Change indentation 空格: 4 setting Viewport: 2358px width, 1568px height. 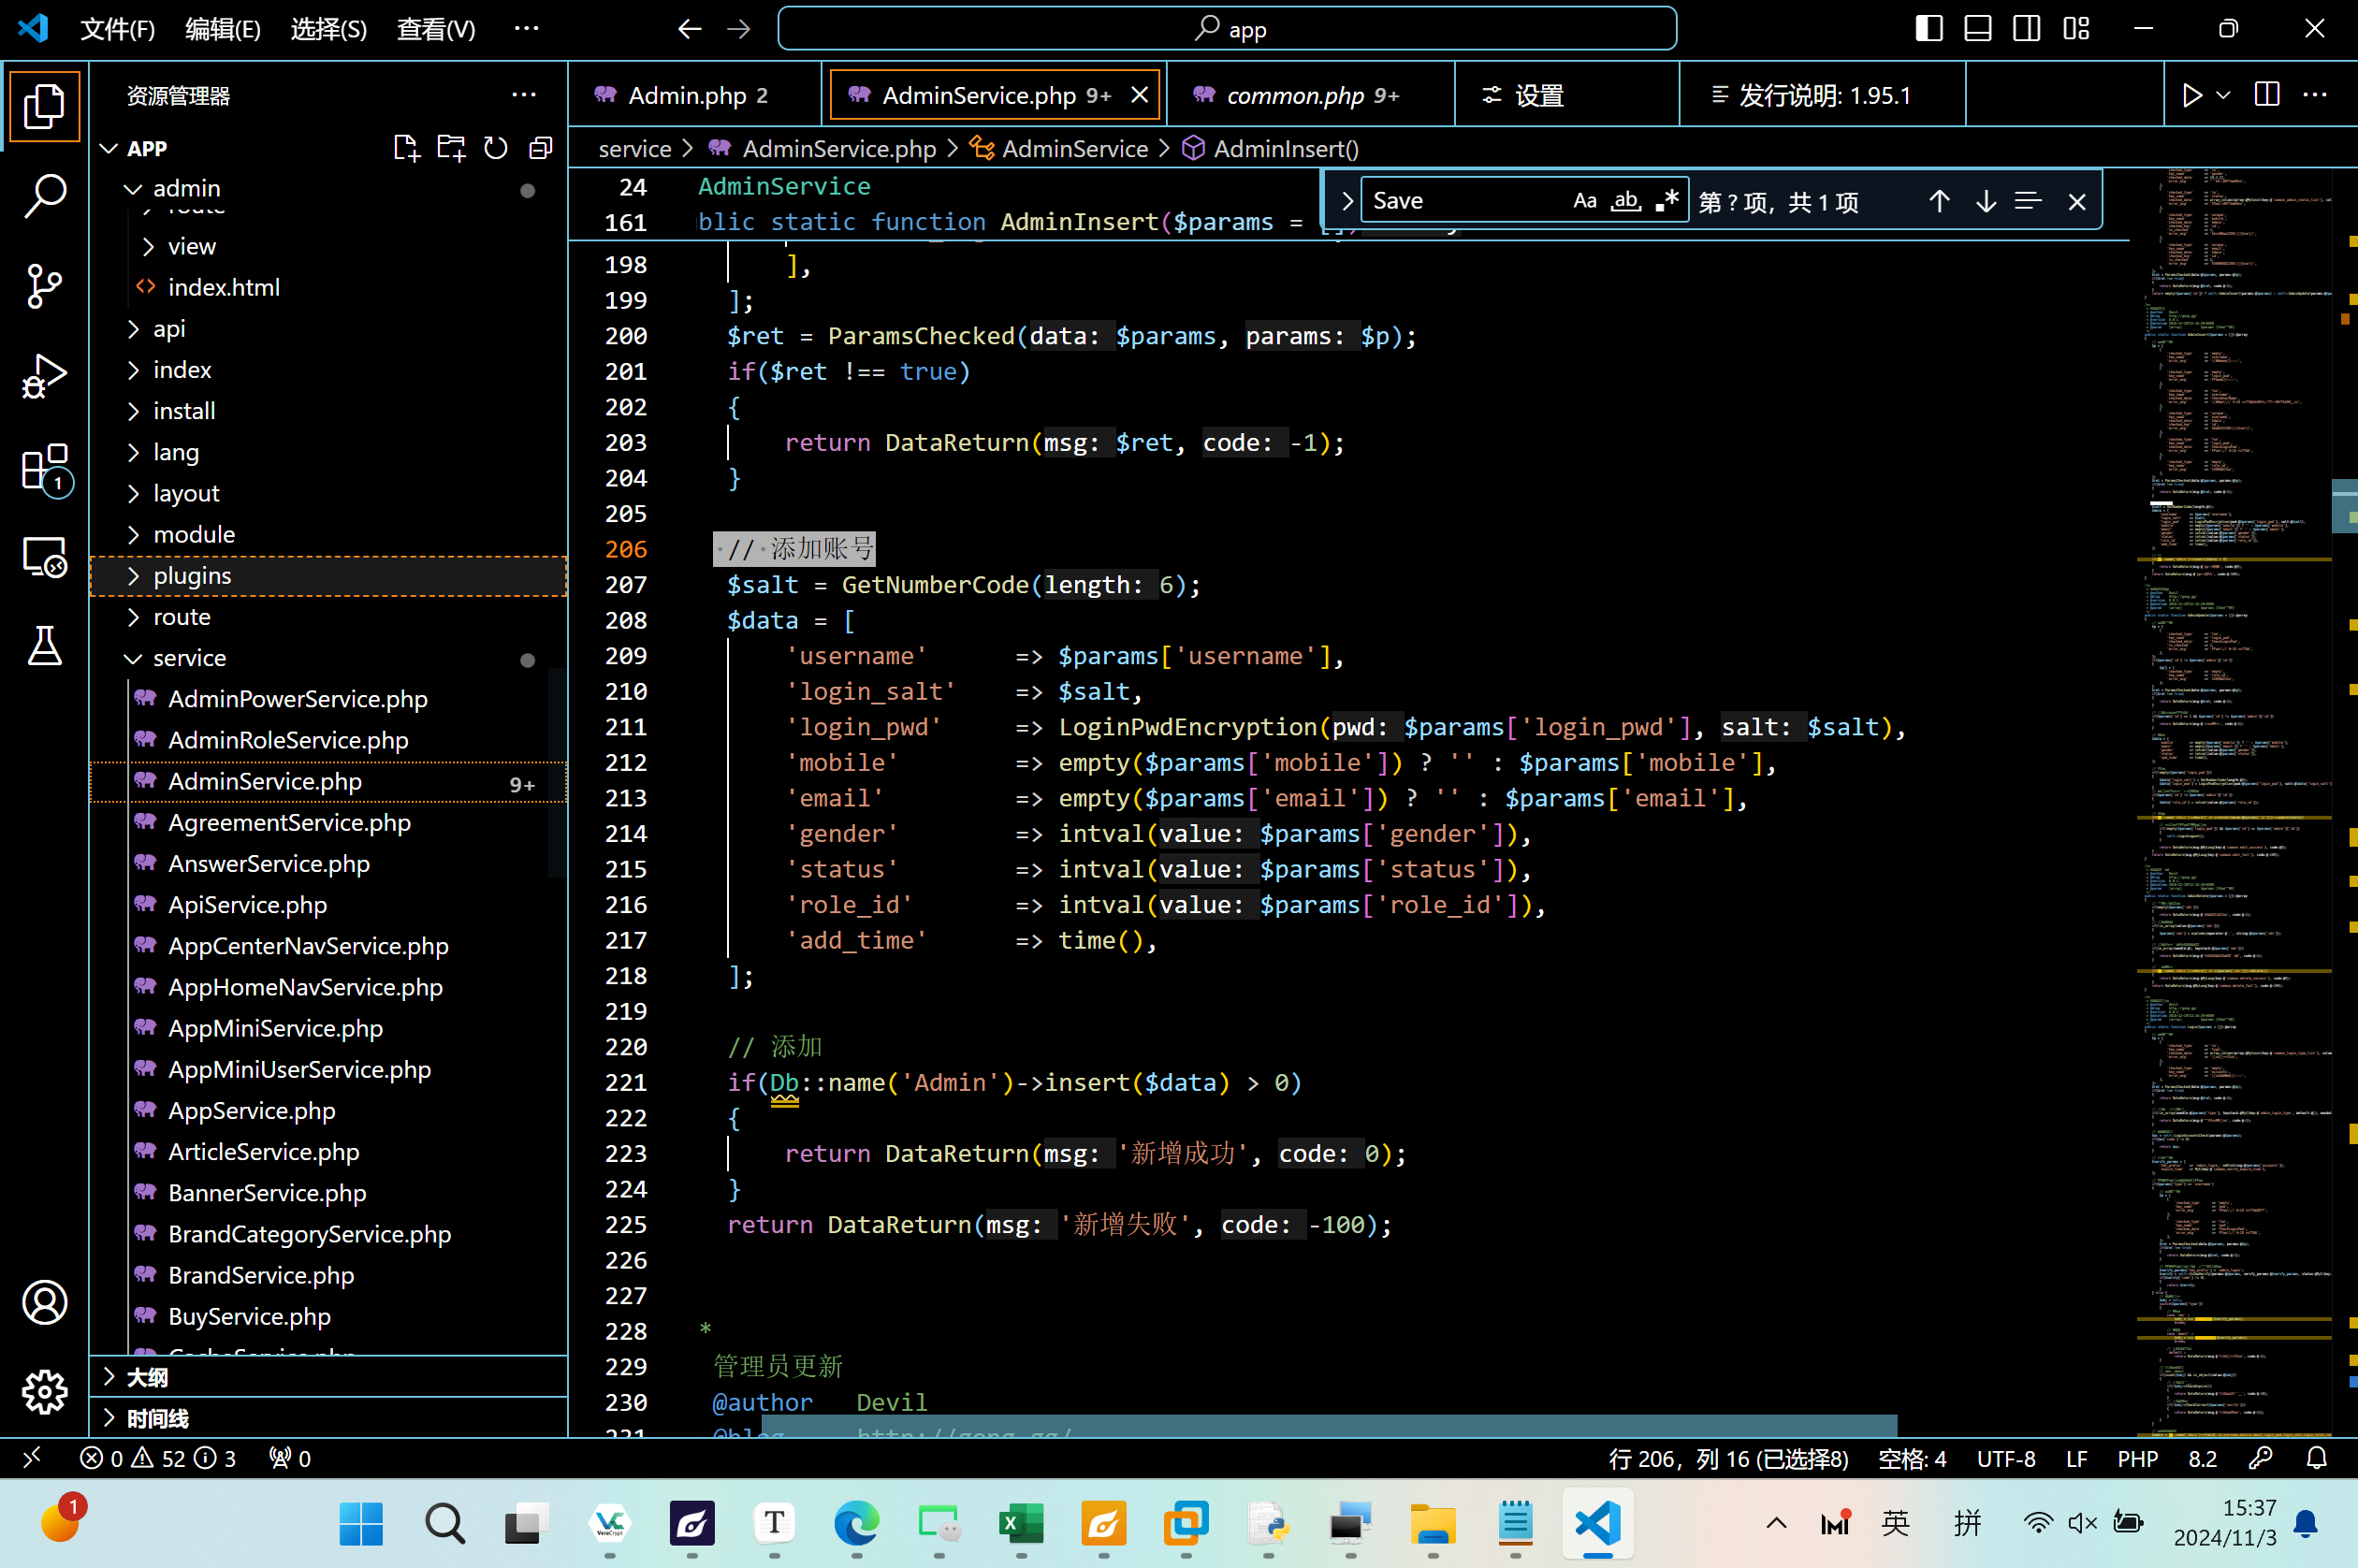(x=1911, y=1458)
